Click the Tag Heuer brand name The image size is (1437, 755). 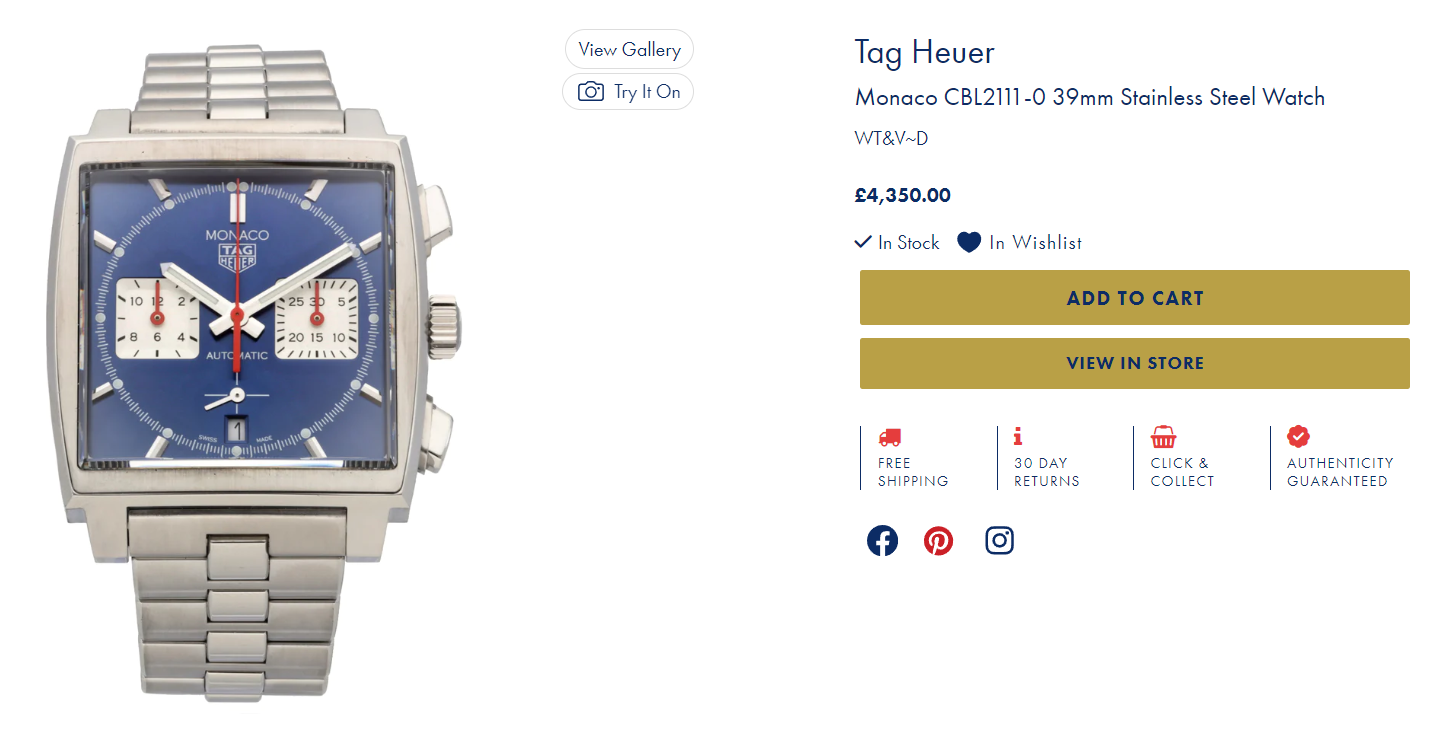click(x=924, y=52)
